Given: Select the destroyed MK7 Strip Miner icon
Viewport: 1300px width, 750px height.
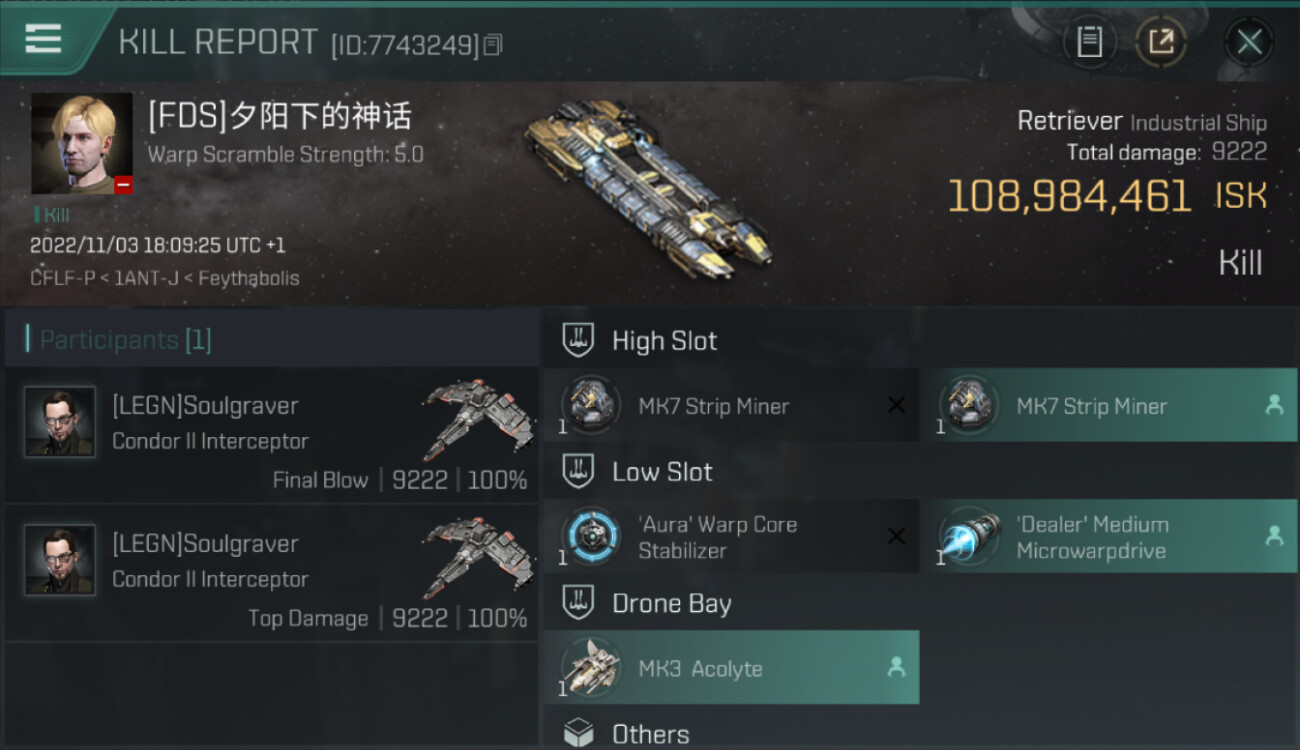Looking at the screenshot, I should pyautogui.click(x=590, y=405).
